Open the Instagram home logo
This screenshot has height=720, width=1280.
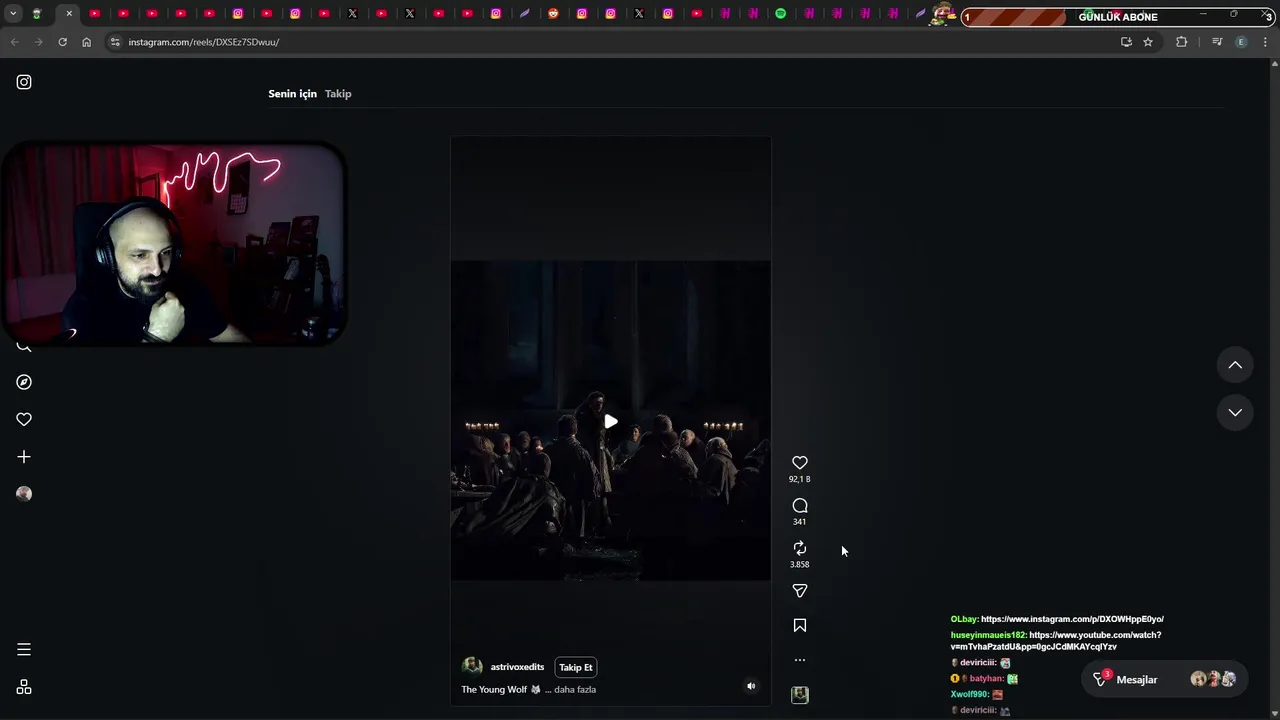click(24, 82)
